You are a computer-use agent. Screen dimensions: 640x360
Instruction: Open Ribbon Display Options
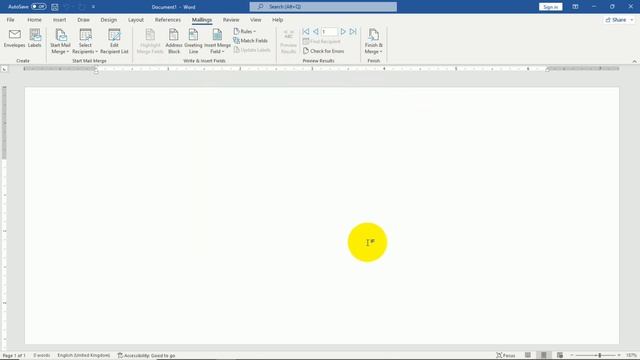(x=575, y=7)
